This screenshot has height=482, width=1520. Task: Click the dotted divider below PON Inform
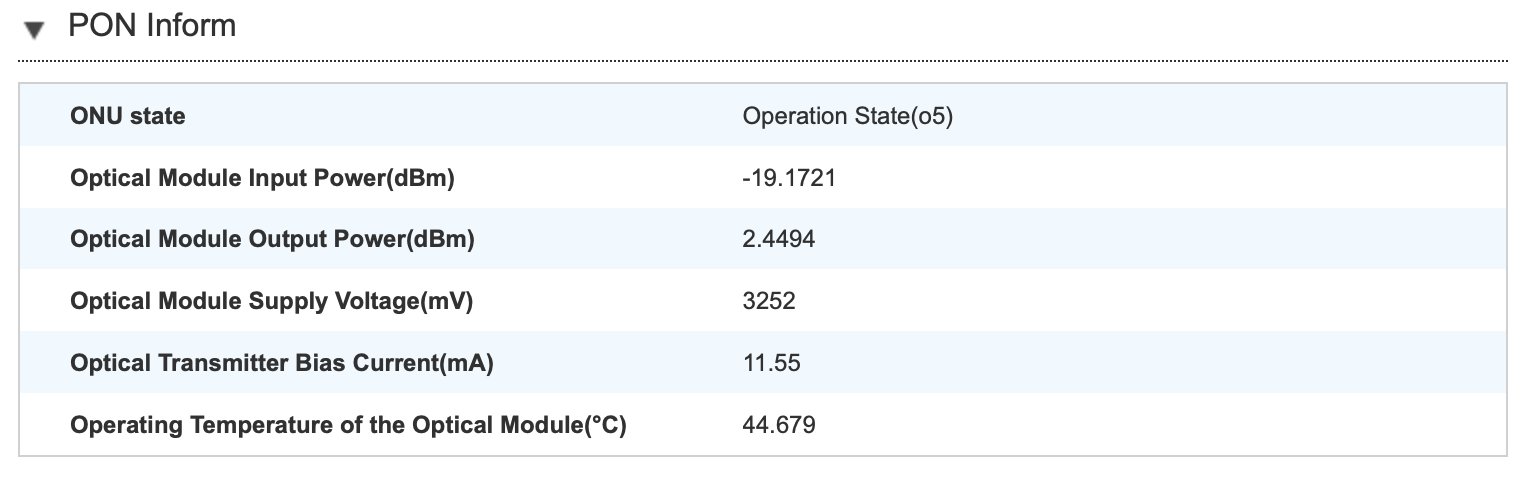click(762, 61)
